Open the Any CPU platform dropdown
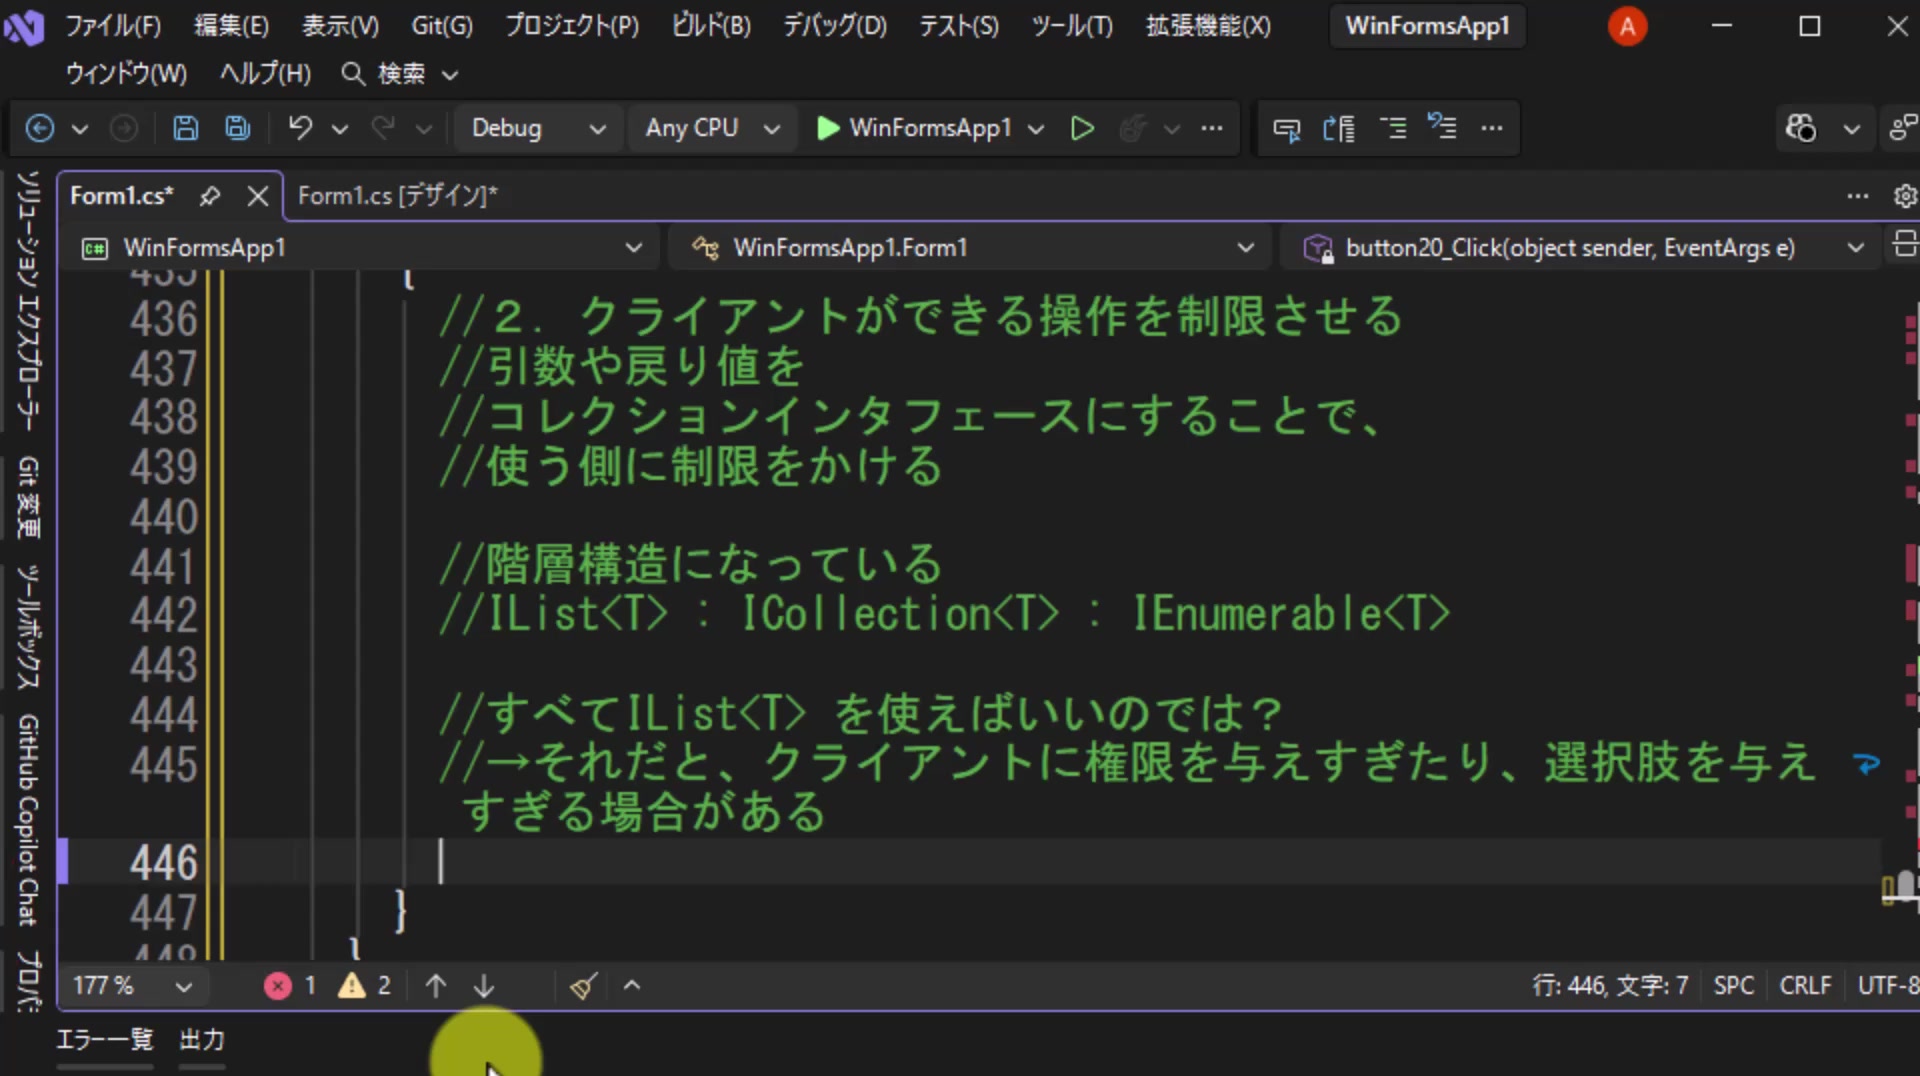Viewport: 1920px width, 1076px height. coord(711,128)
